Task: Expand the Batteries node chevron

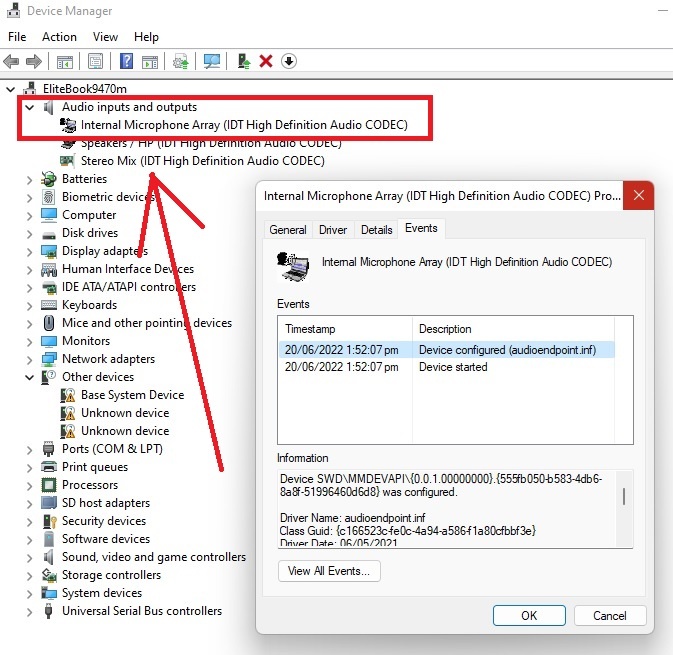Action: click(29, 180)
